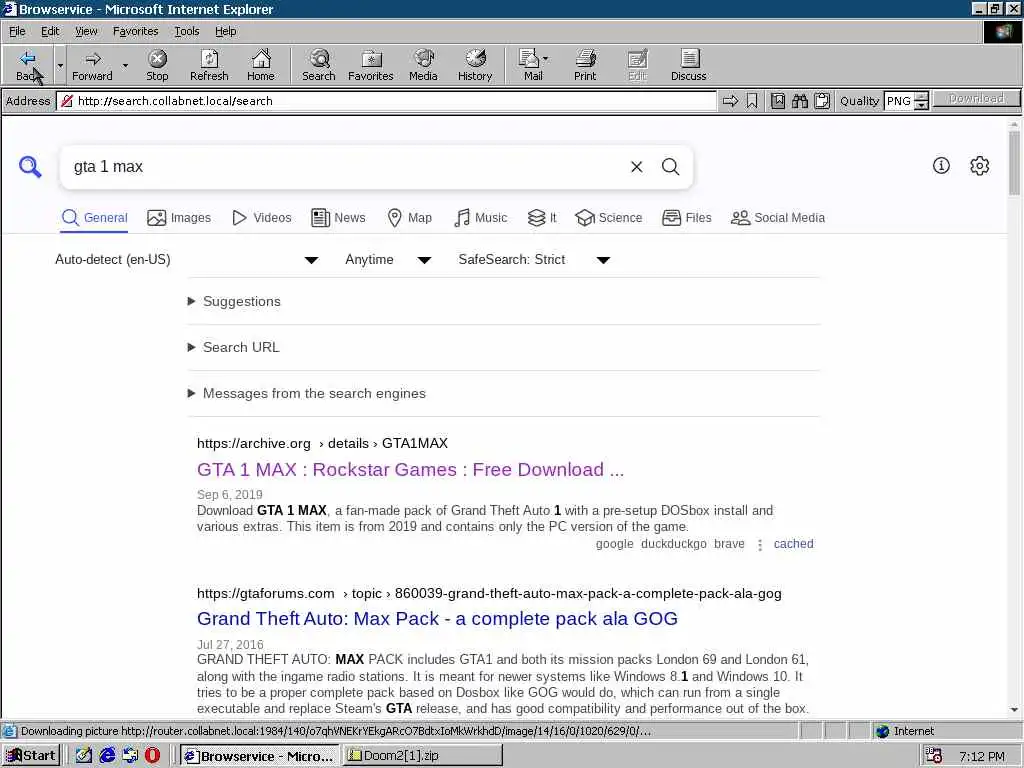Click the Start button on taskbar

coord(31,756)
